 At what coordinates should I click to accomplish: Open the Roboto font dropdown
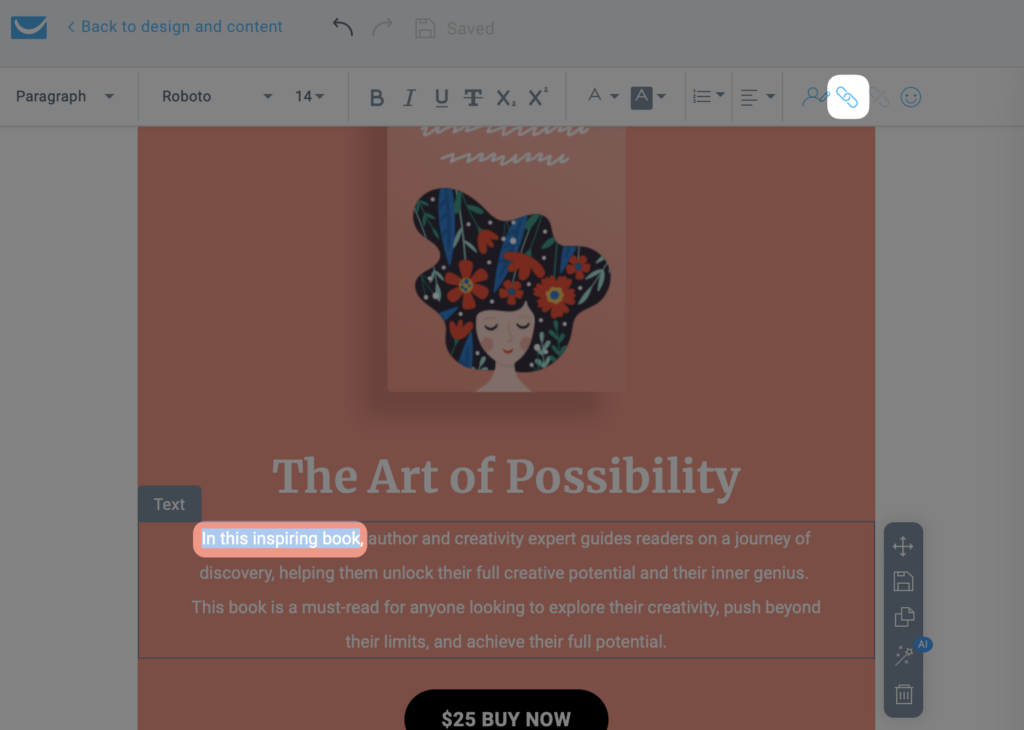[217, 97]
